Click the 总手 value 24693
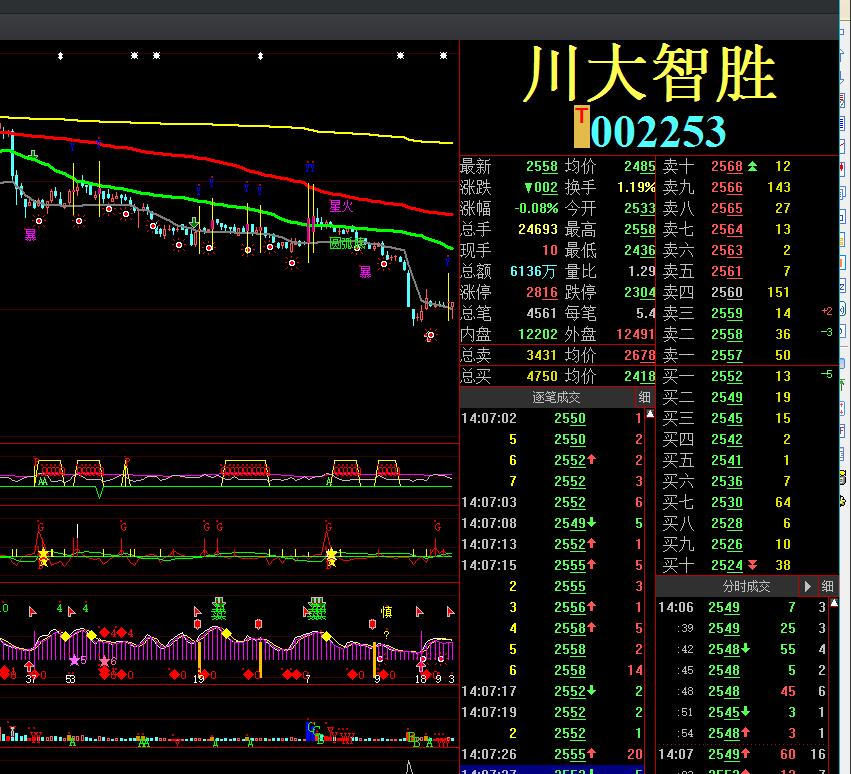This screenshot has height=774, width=851. point(538,230)
